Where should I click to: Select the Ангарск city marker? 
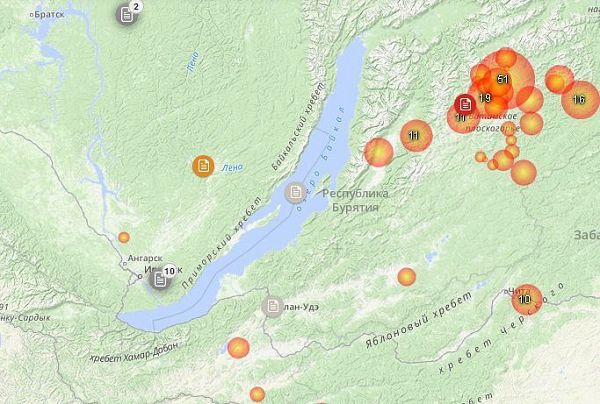(x=124, y=264)
